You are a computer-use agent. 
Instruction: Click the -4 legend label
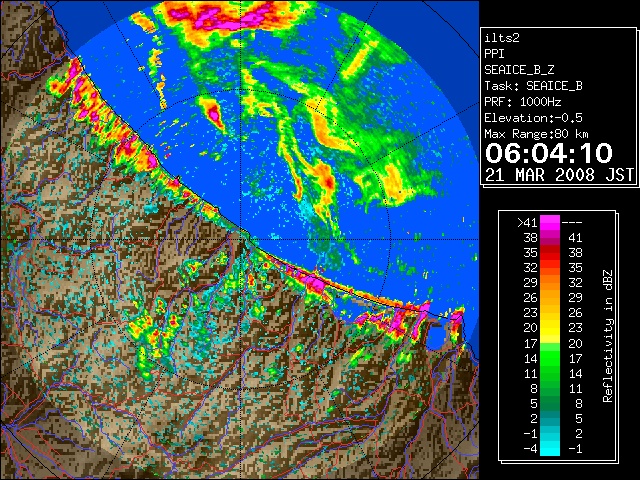click(531, 448)
